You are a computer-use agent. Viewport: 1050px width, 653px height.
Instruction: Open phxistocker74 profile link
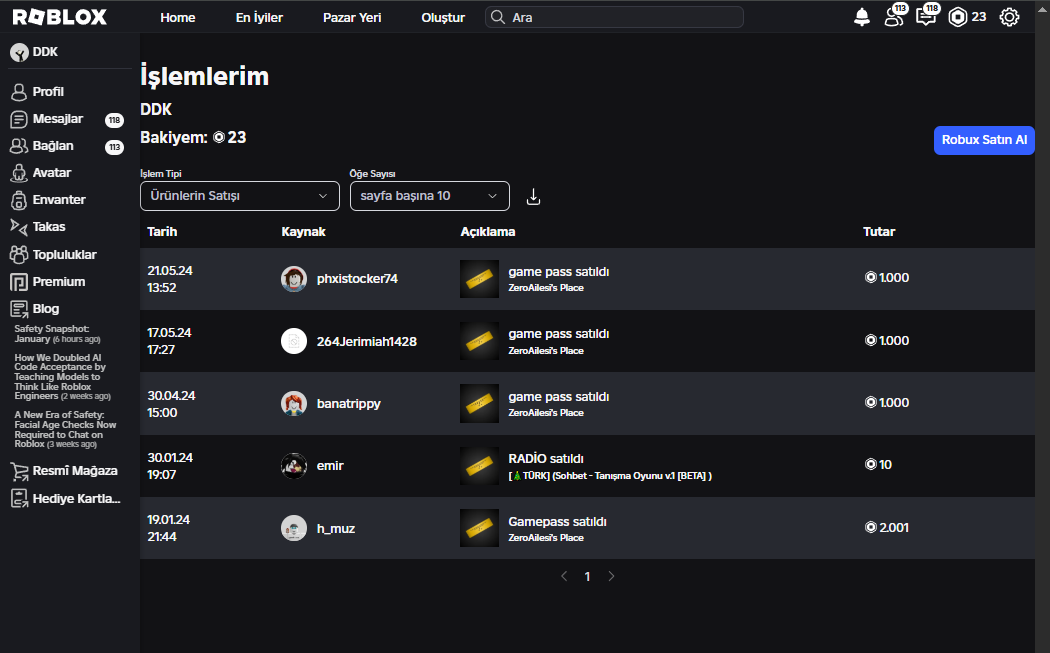tap(357, 279)
